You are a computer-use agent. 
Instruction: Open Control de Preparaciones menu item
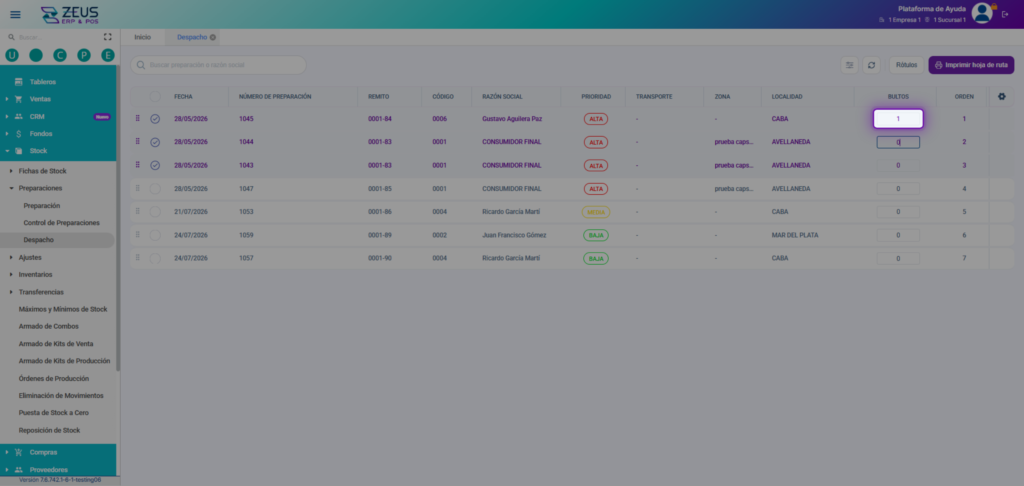61,223
